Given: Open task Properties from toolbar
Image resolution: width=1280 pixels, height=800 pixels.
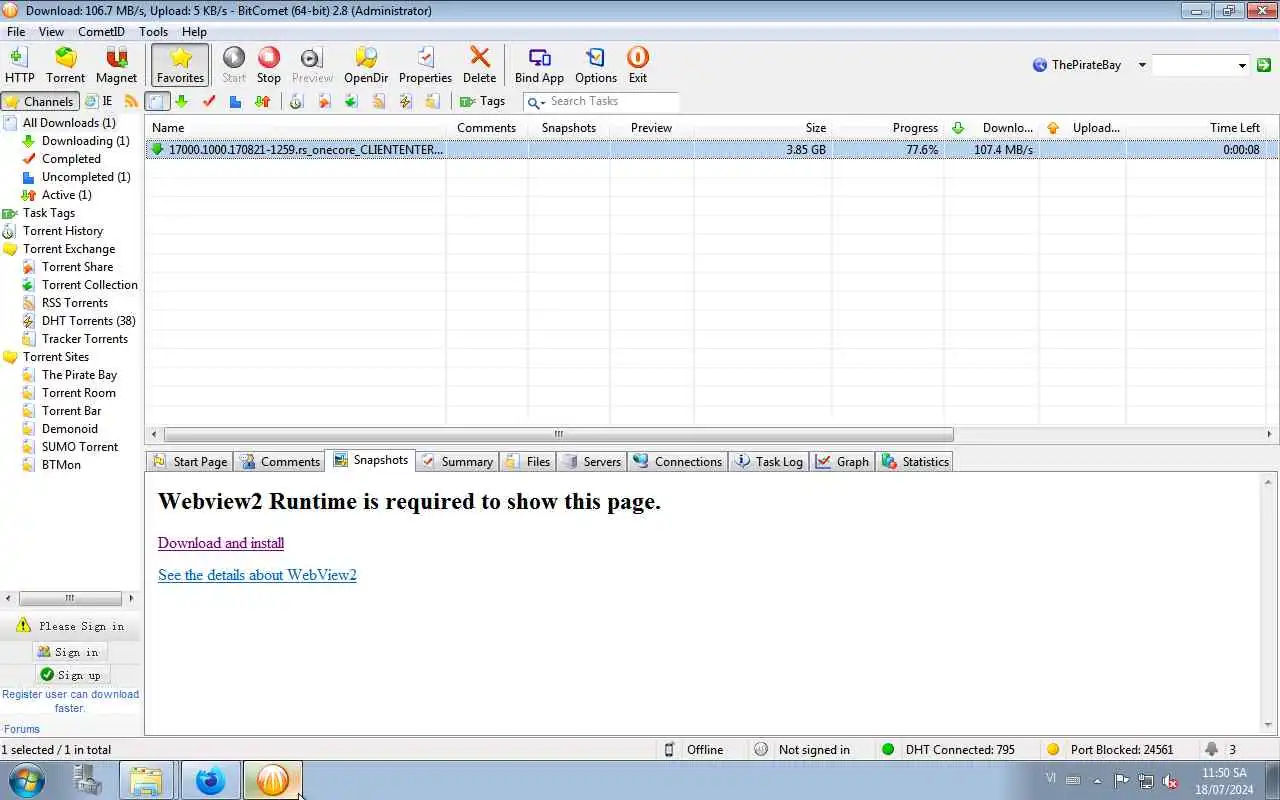Looking at the screenshot, I should coord(425,65).
